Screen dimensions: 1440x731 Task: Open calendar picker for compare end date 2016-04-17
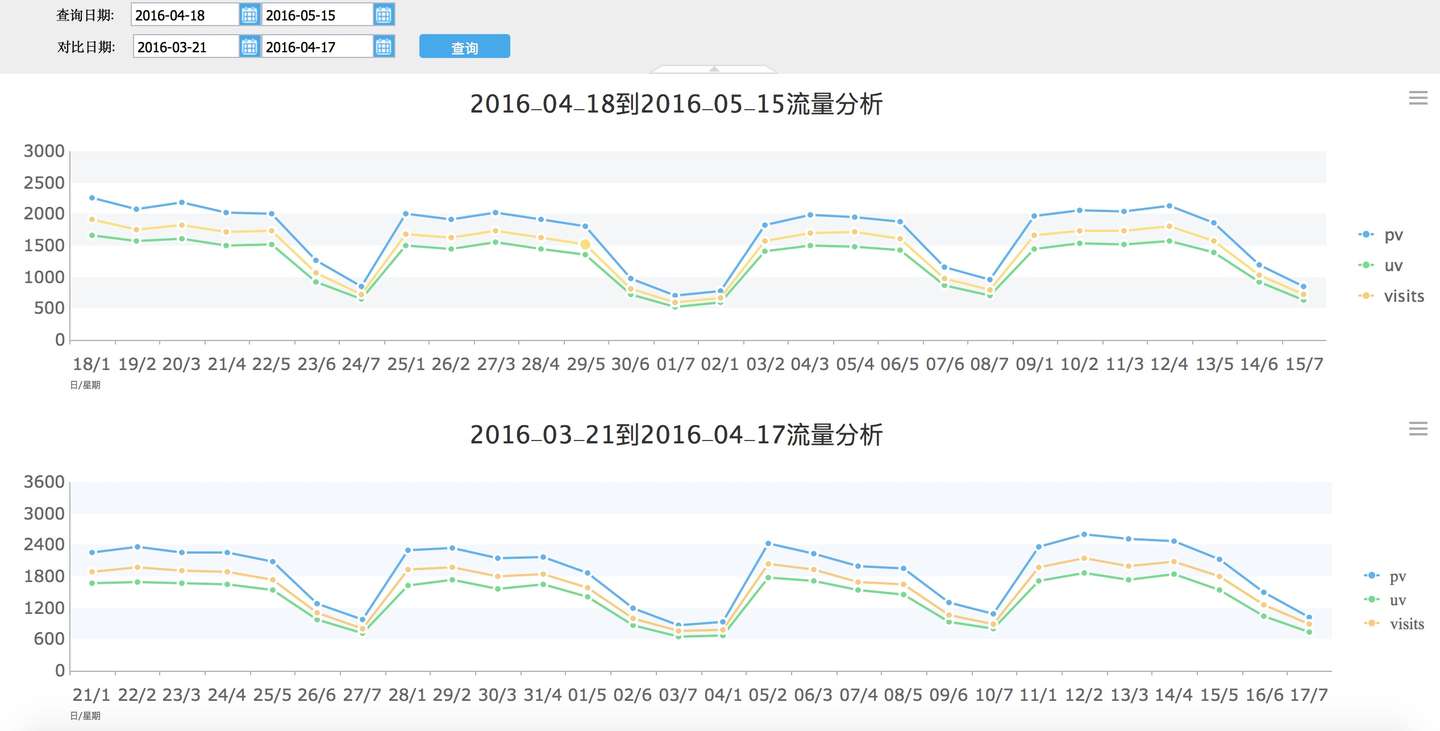point(384,46)
